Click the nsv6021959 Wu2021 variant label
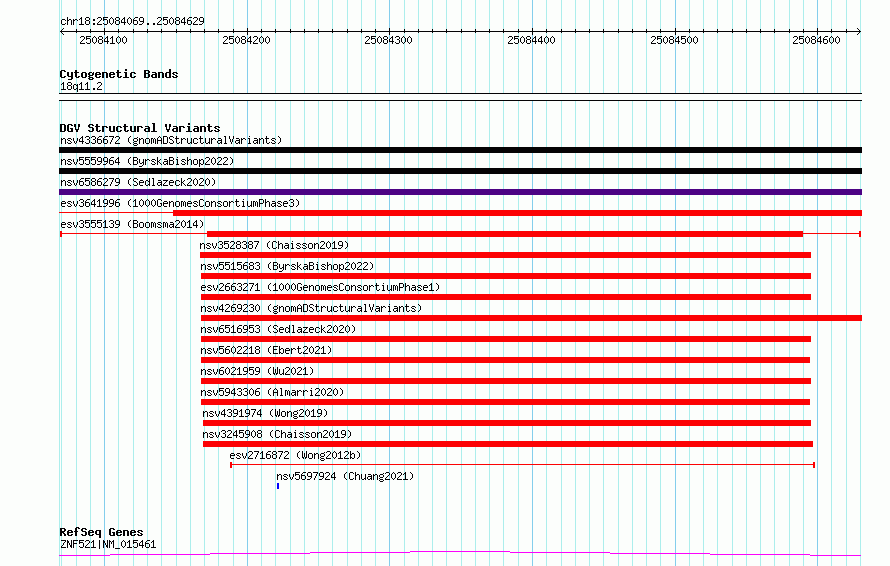This screenshot has width=890, height=566. [258, 371]
